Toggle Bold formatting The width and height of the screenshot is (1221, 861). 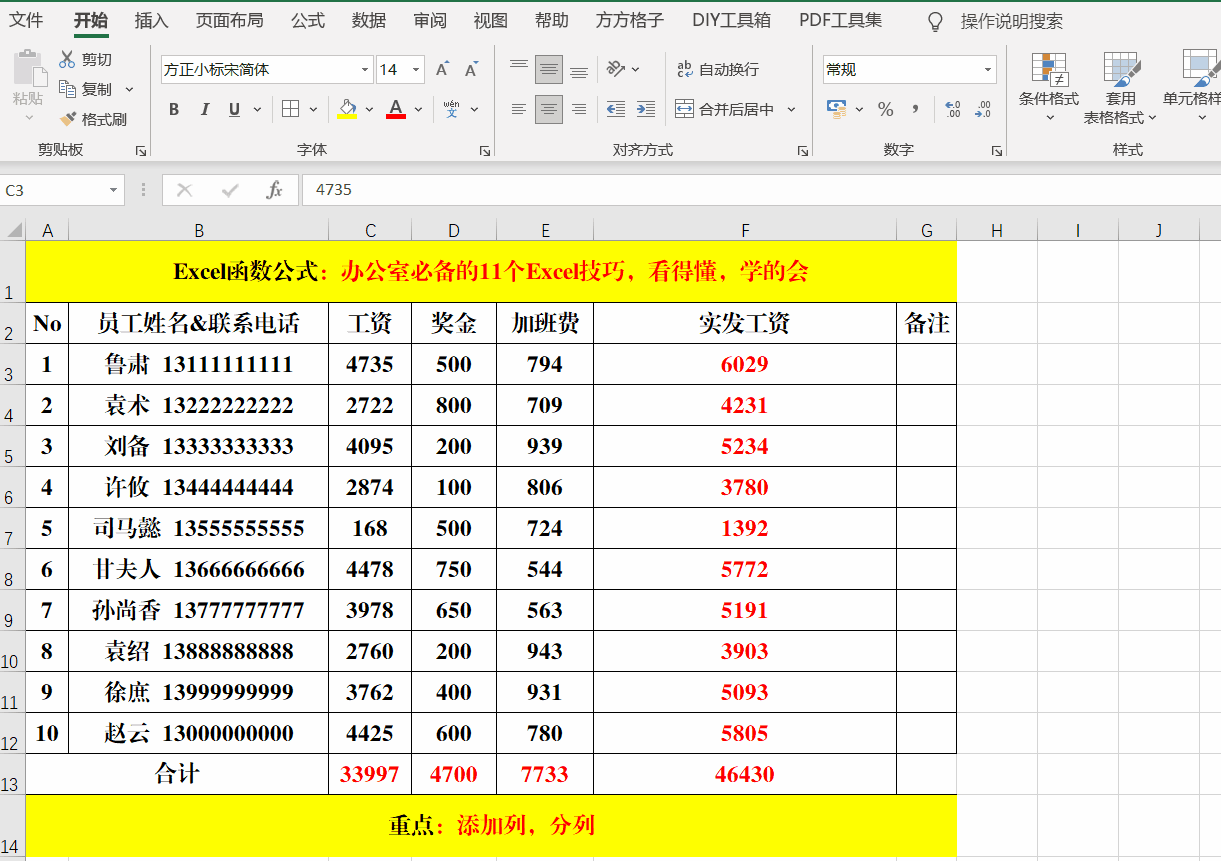pos(174,109)
